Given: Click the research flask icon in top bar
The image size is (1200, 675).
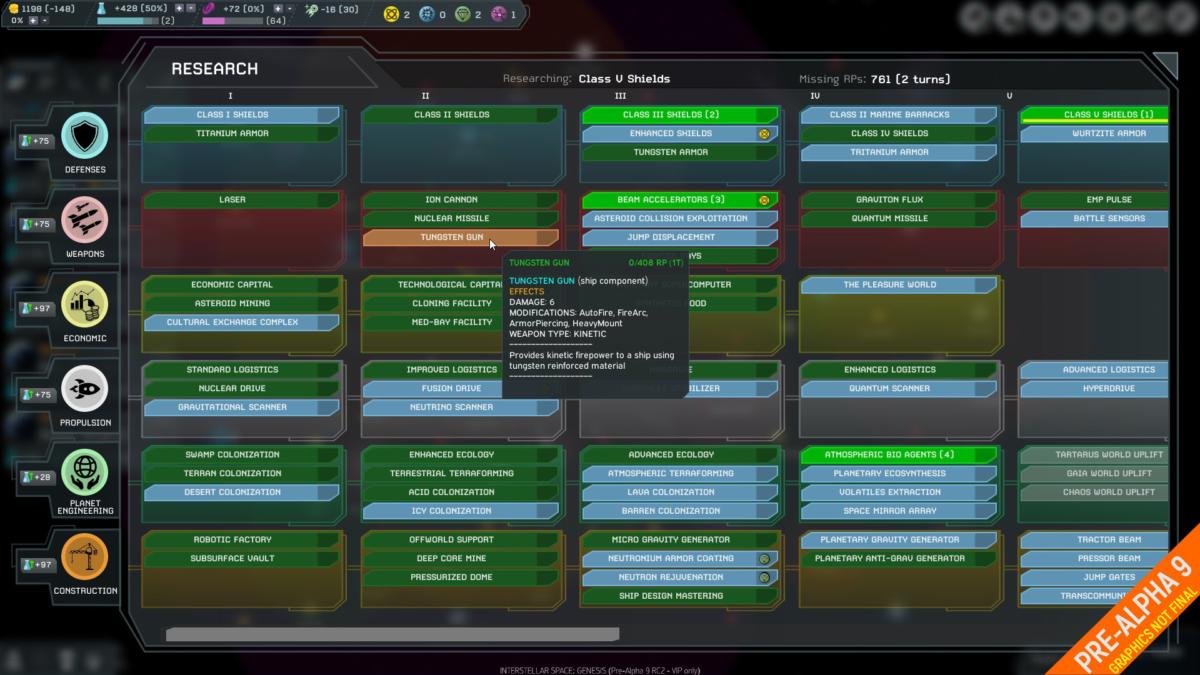Looking at the screenshot, I should point(103,9).
